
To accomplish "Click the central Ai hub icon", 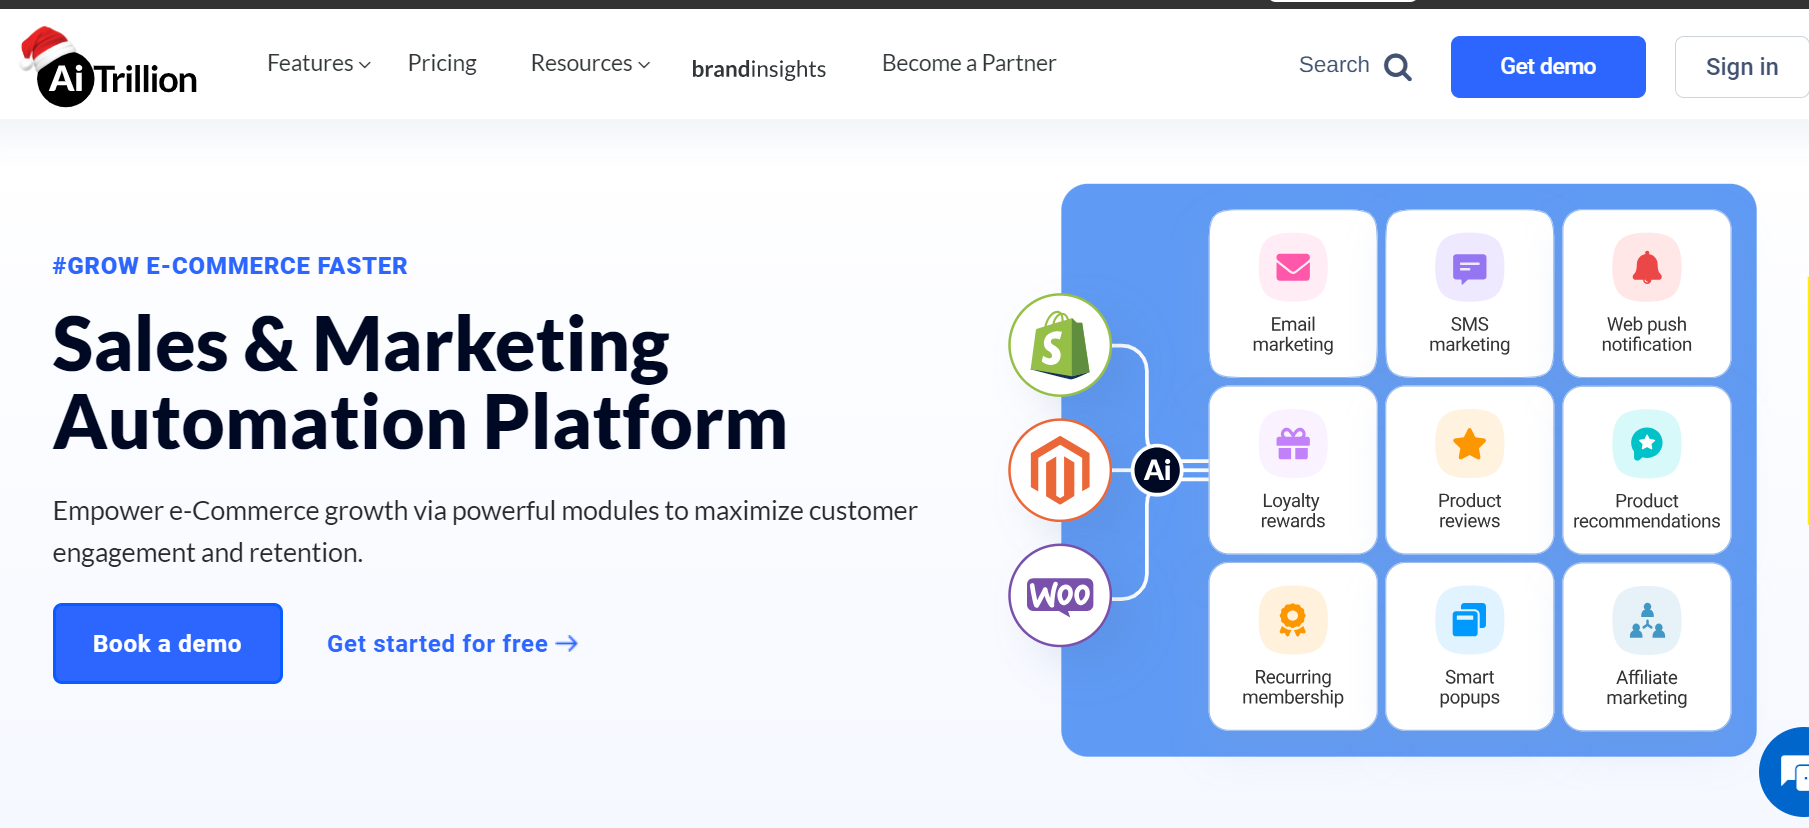I will click(1157, 470).
